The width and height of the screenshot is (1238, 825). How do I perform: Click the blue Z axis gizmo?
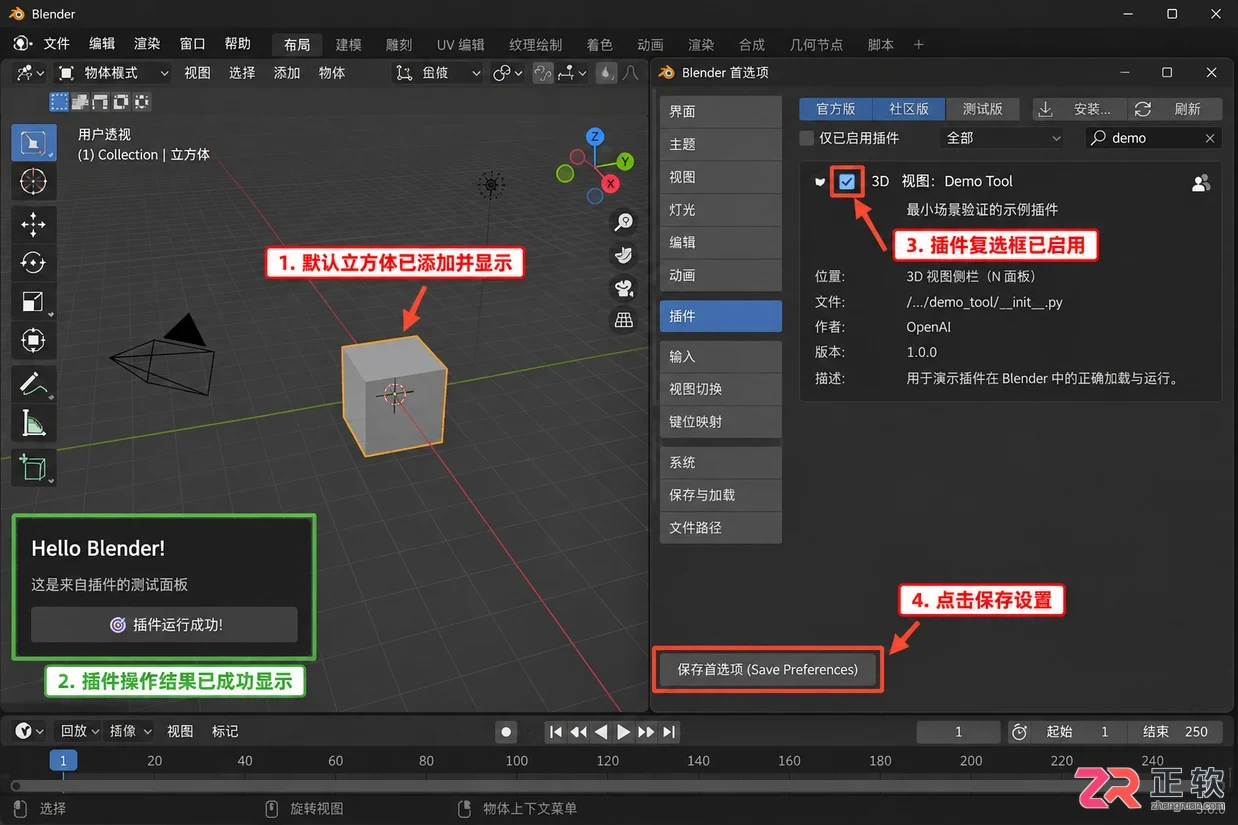pyautogui.click(x=595, y=137)
